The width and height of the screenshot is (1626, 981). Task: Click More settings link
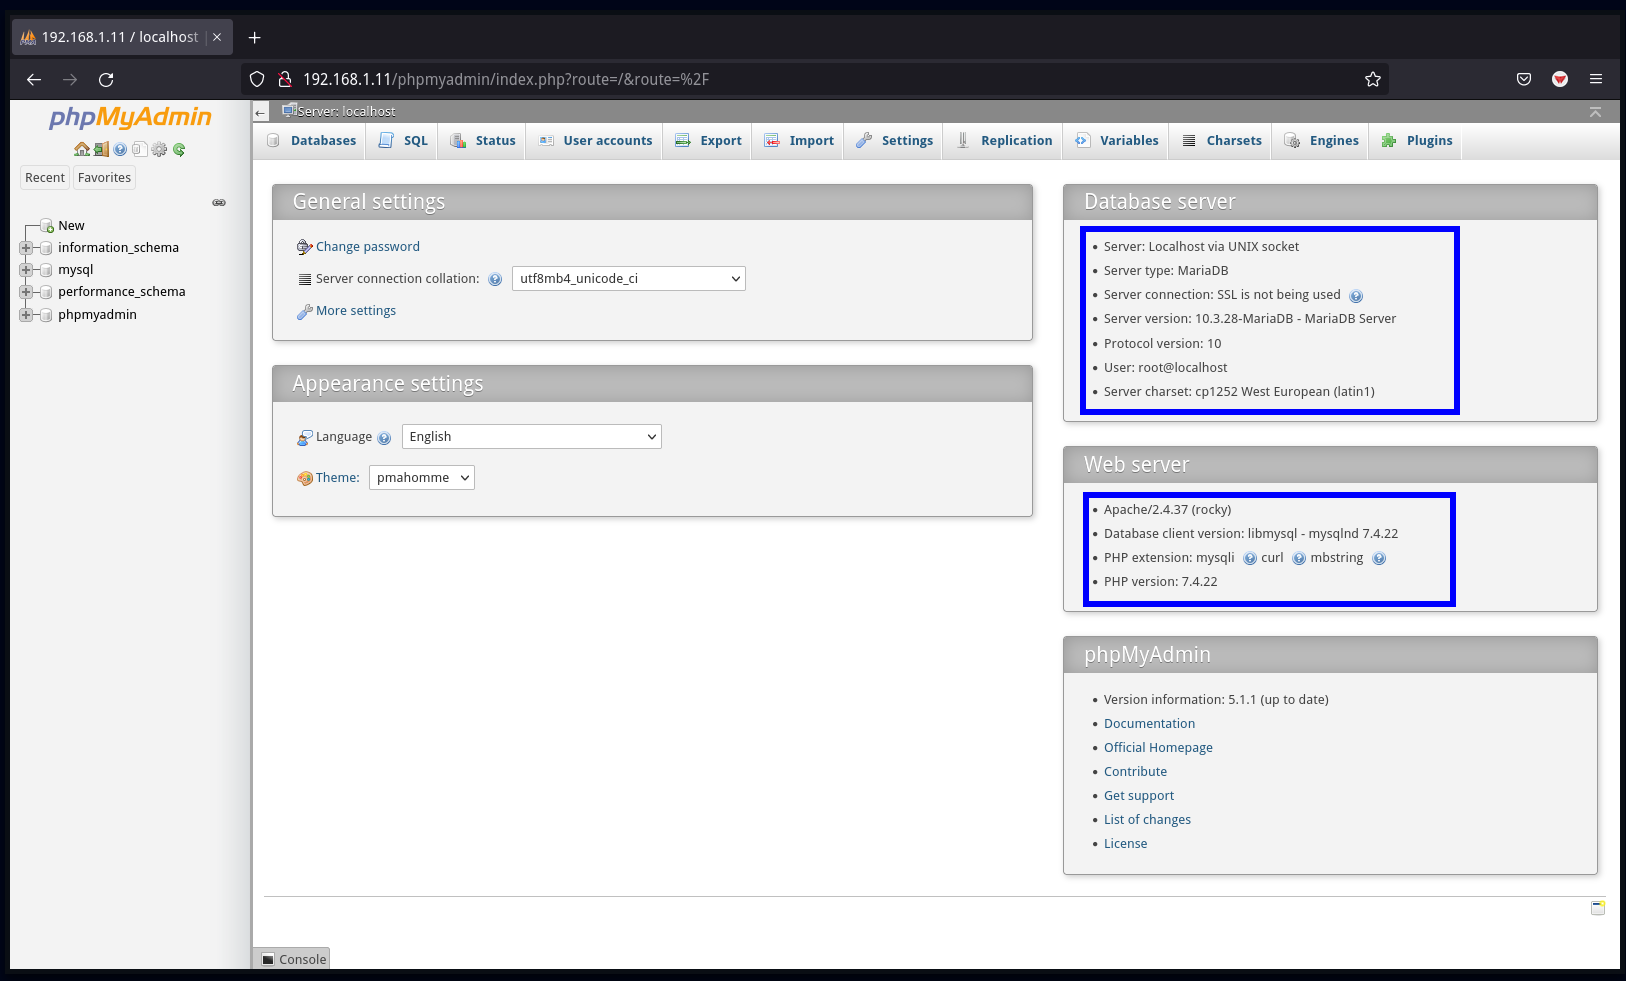(356, 311)
